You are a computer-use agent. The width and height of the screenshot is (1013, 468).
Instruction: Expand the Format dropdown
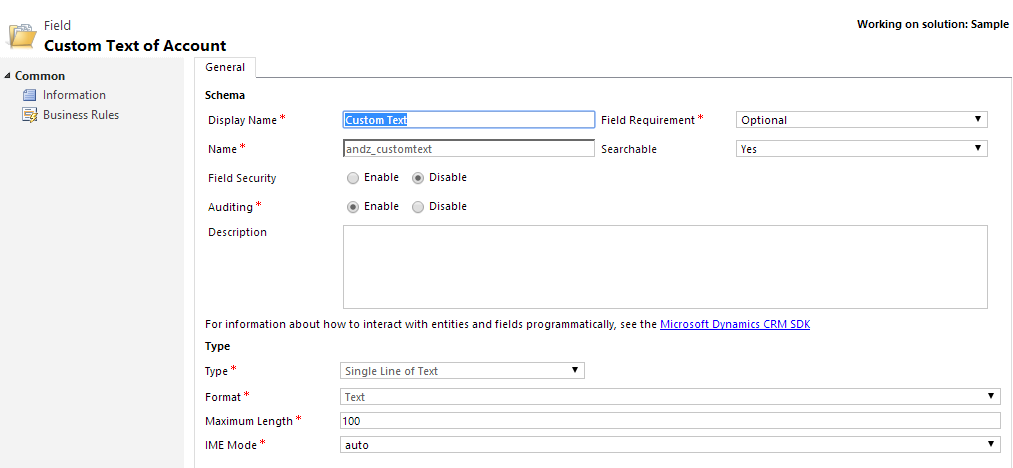(x=670, y=397)
